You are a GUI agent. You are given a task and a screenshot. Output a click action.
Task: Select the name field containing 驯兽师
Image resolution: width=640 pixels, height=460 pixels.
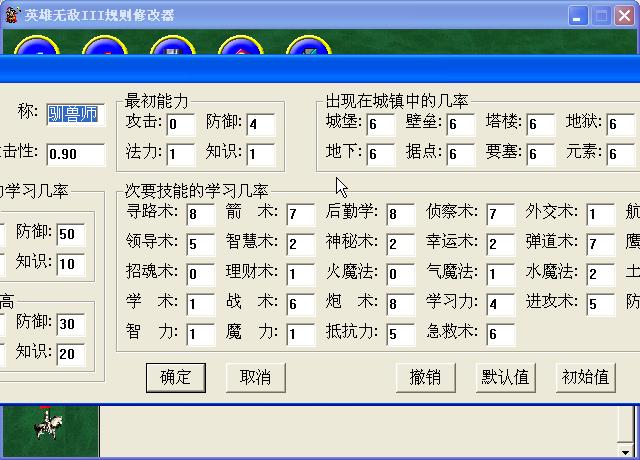point(76,115)
